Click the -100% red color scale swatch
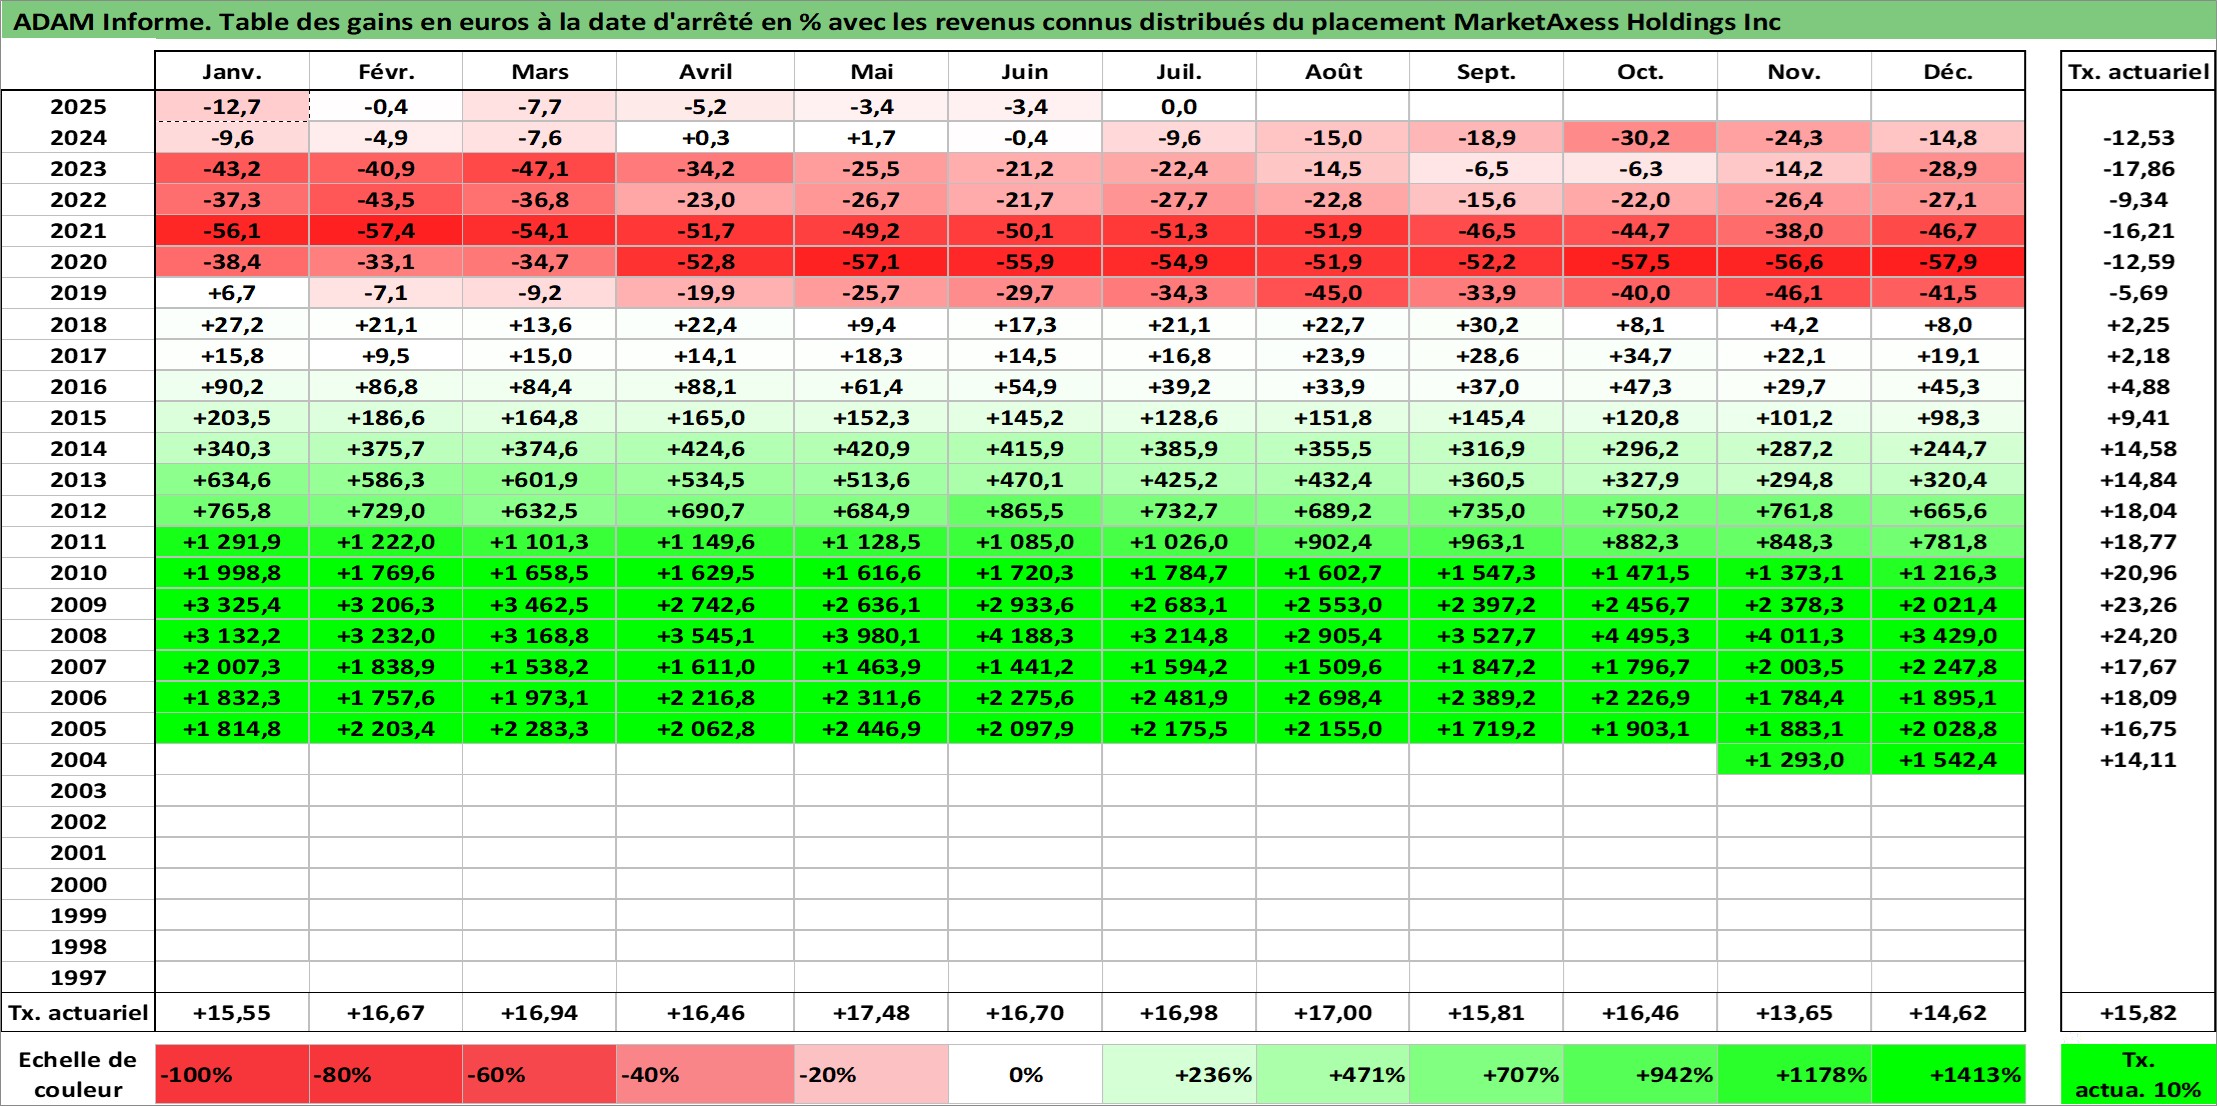Viewport: 2217px width, 1106px height. [x=232, y=1075]
